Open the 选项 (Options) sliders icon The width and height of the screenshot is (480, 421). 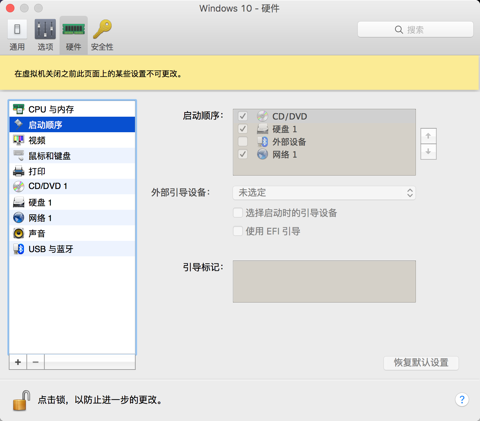[45, 29]
